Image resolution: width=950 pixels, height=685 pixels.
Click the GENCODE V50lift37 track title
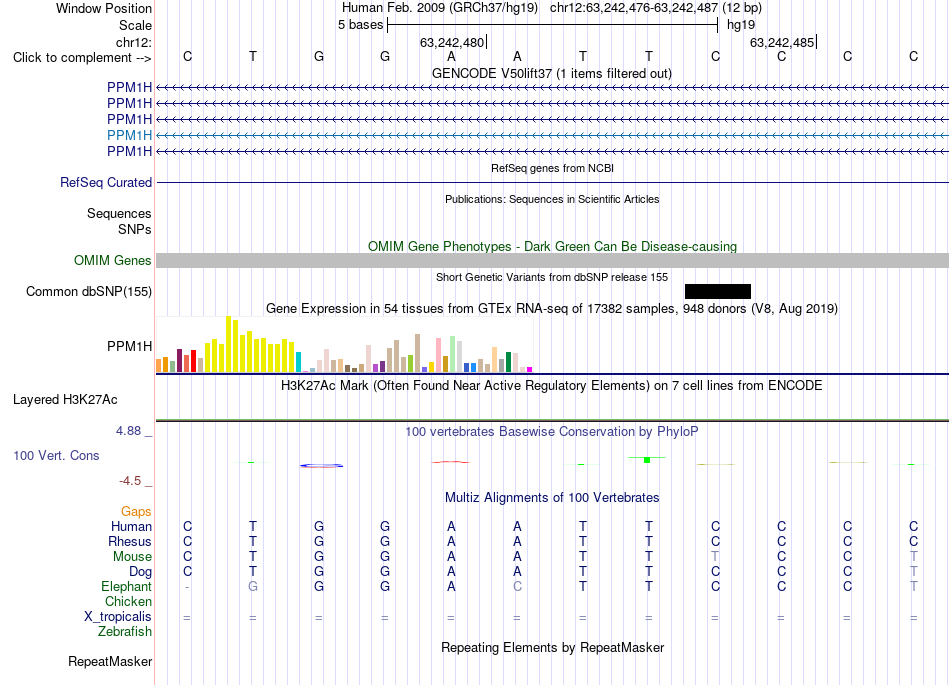552,73
